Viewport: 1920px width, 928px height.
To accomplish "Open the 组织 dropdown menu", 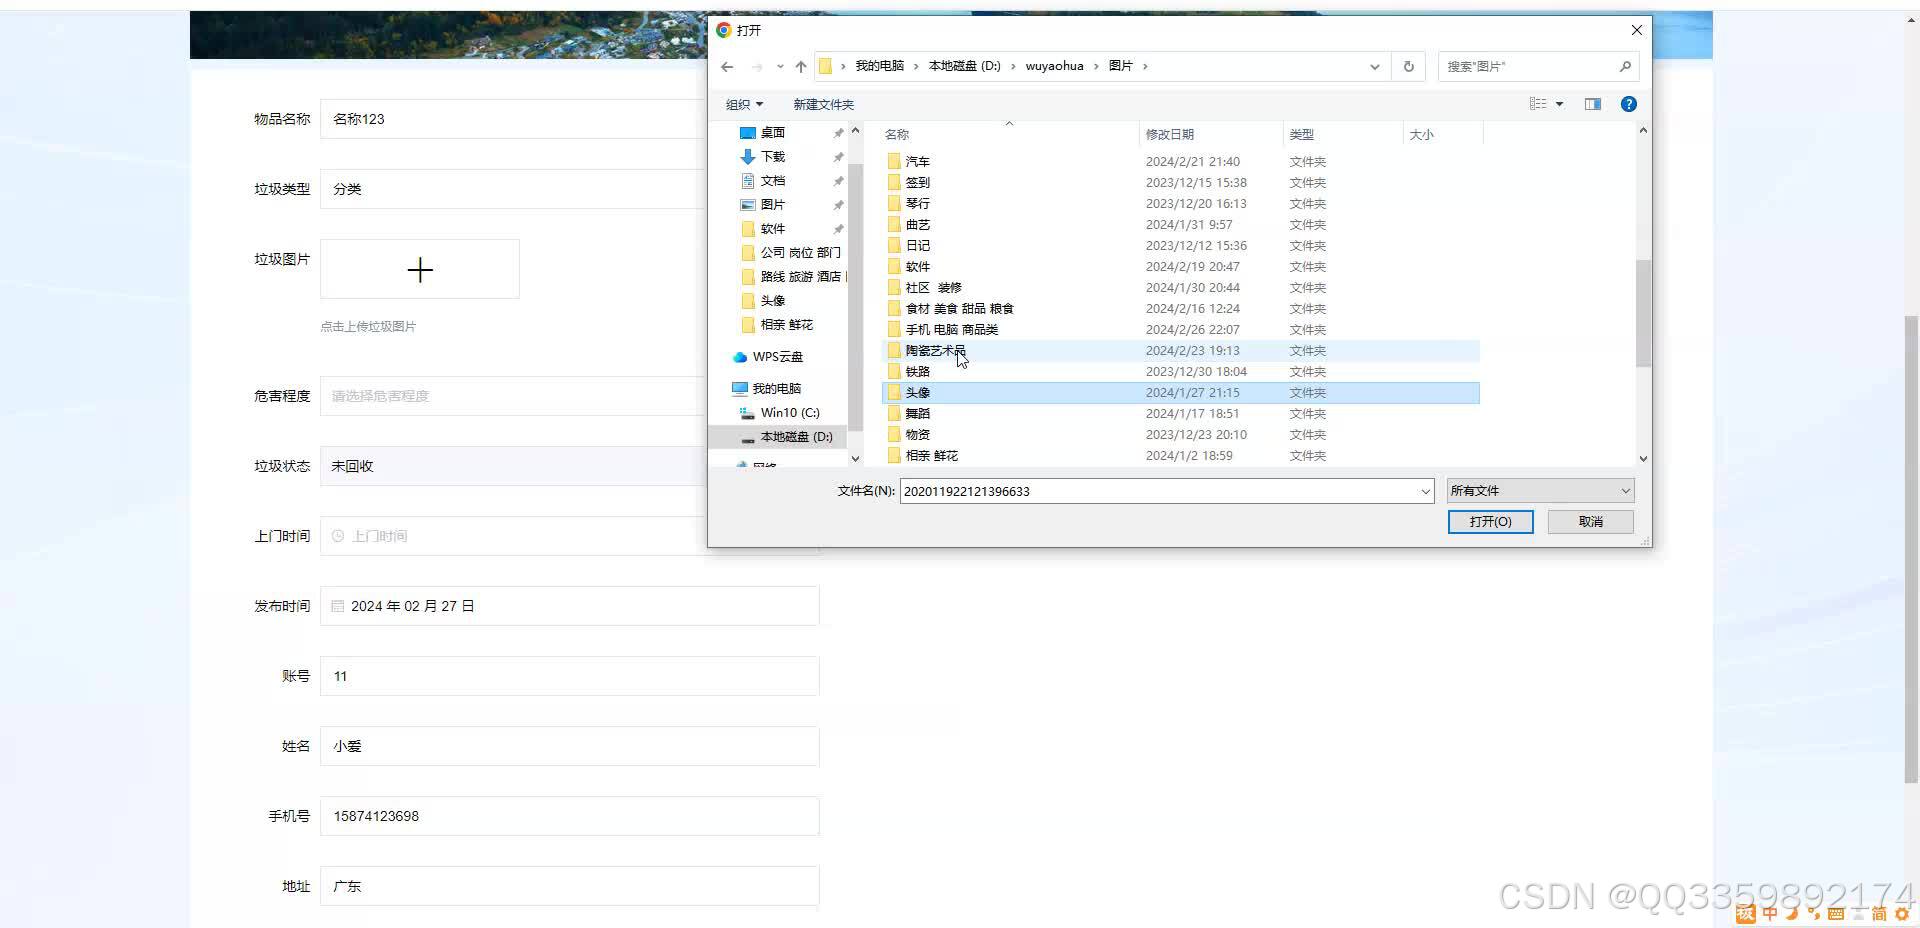I will [744, 104].
